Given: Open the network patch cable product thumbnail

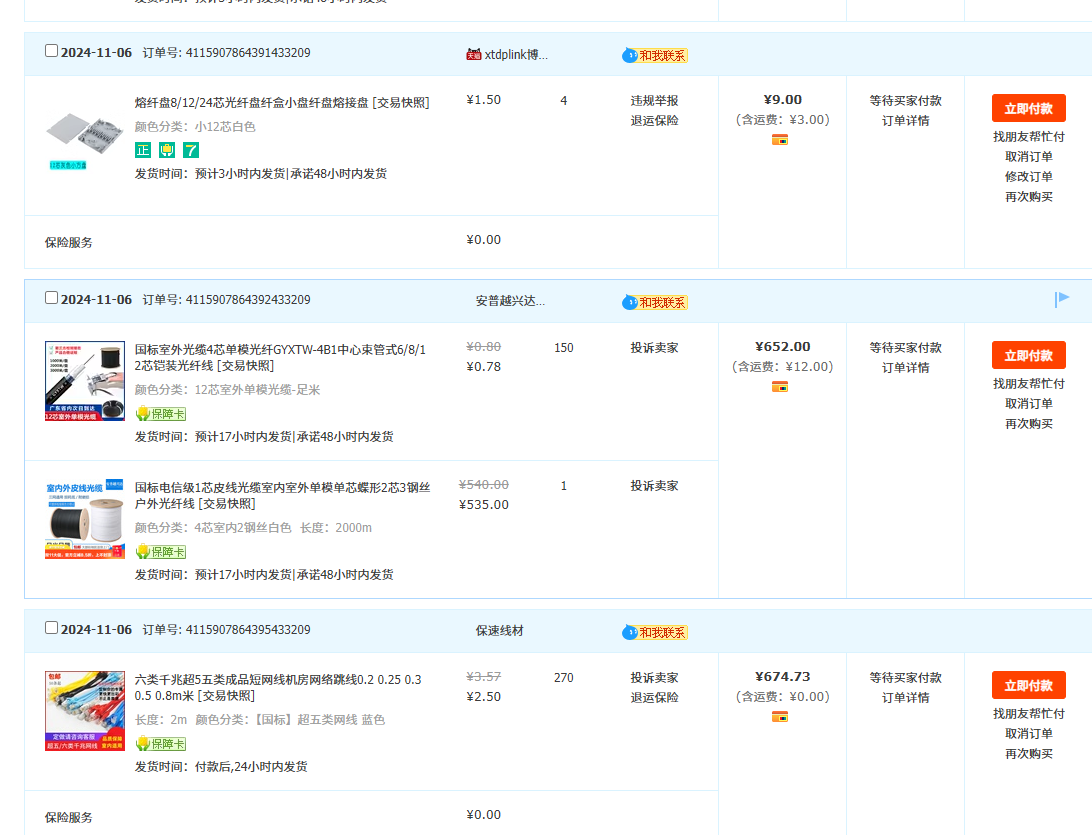Looking at the screenshot, I should coord(85,711).
